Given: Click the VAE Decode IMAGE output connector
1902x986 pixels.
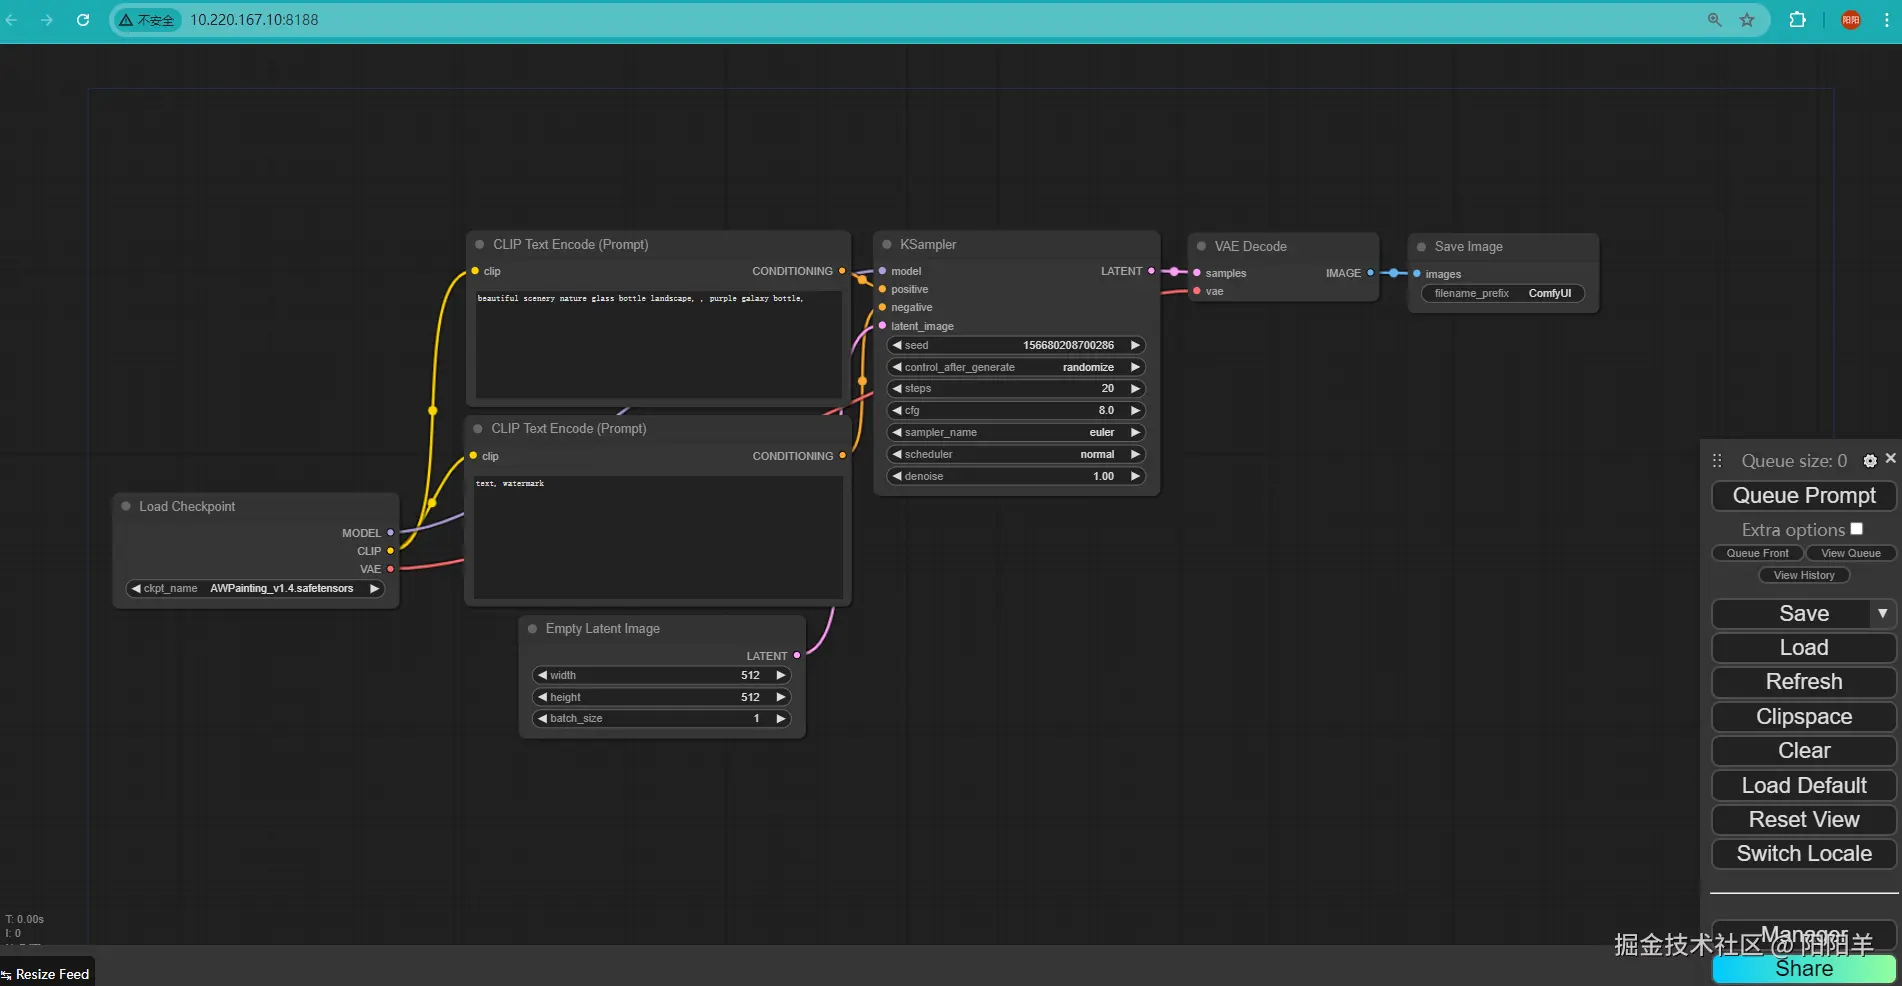Looking at the screenshot, I should 1370,273.
